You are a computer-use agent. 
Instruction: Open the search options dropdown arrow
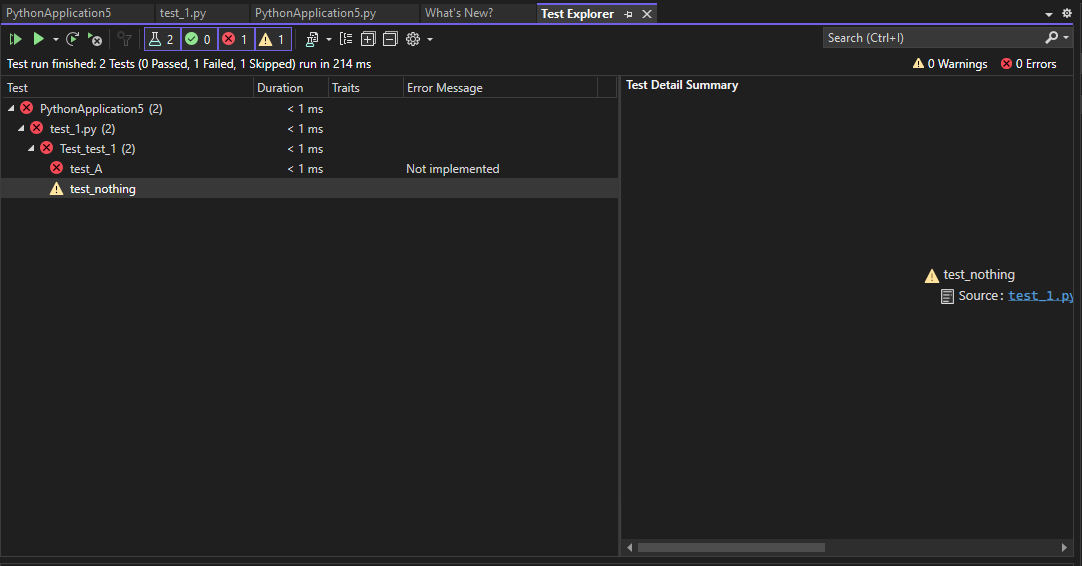point(1066,38)
